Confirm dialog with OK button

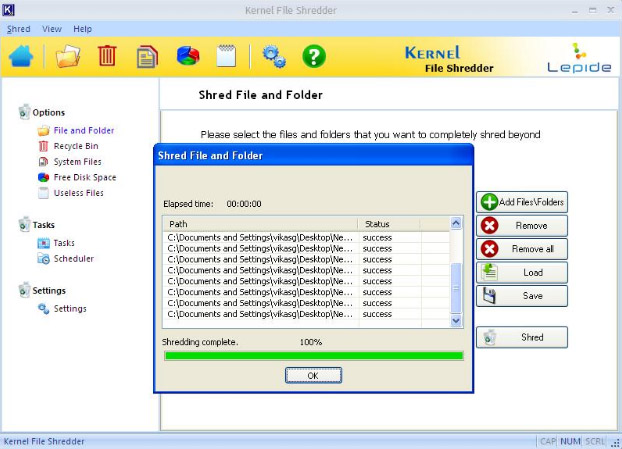click(313, 375)
